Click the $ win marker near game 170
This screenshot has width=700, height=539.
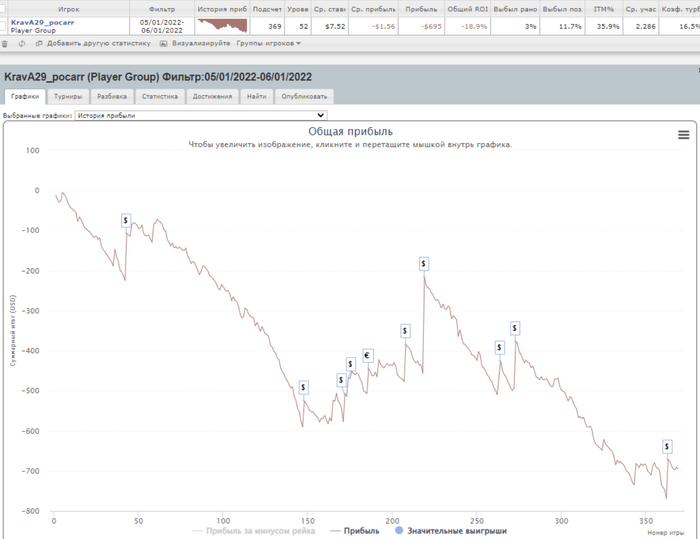342,380
